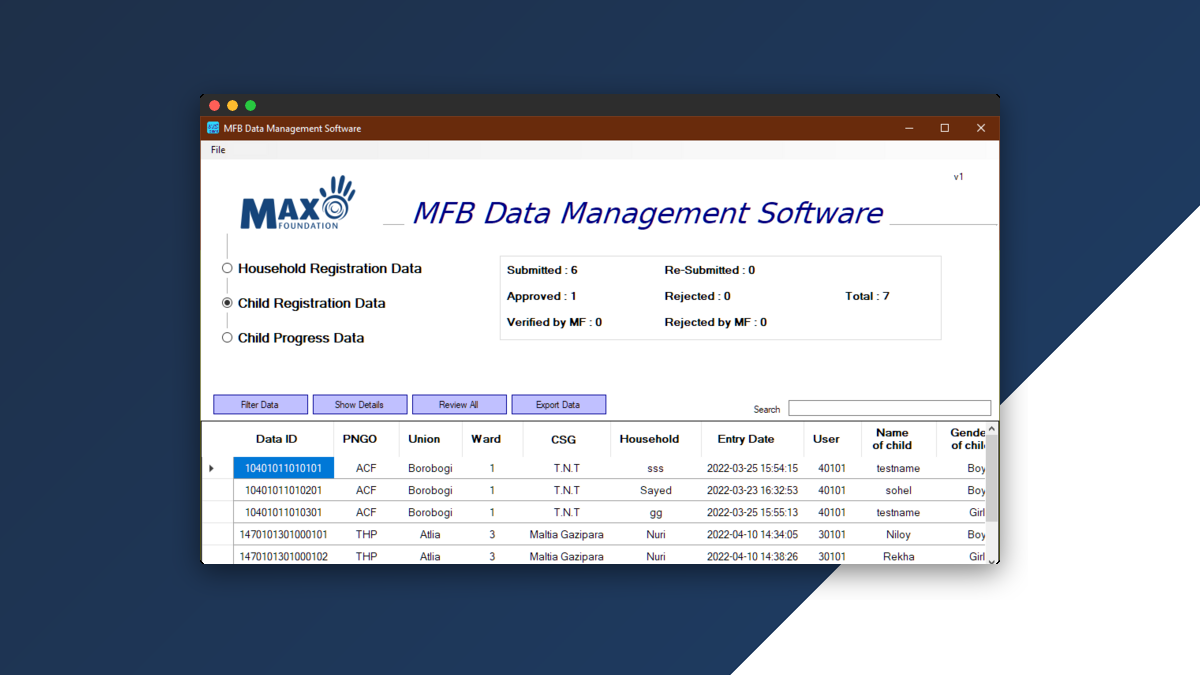Click inside the Search input field
Screen dimensions: 1200x675
coord(888,407)
